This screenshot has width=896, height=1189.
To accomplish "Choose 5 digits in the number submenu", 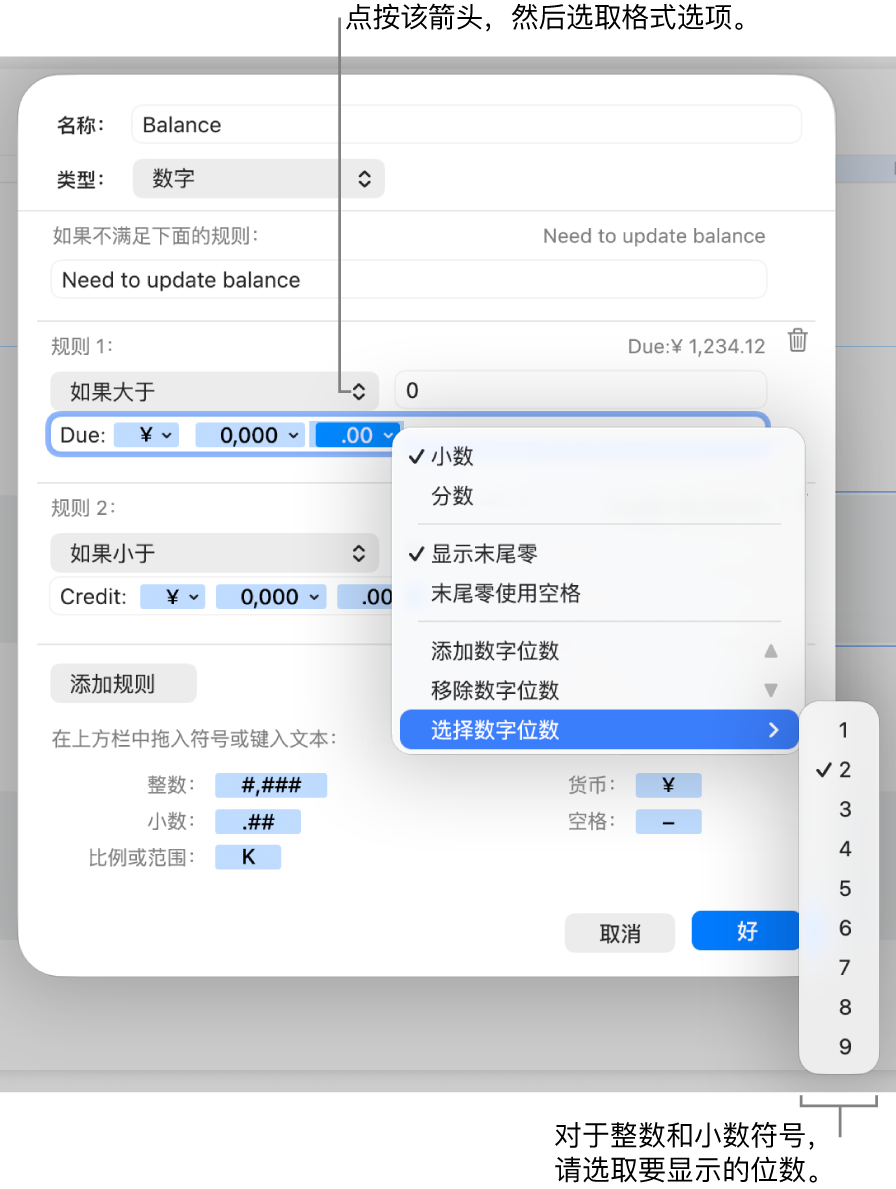I will [x=843, y=888].
